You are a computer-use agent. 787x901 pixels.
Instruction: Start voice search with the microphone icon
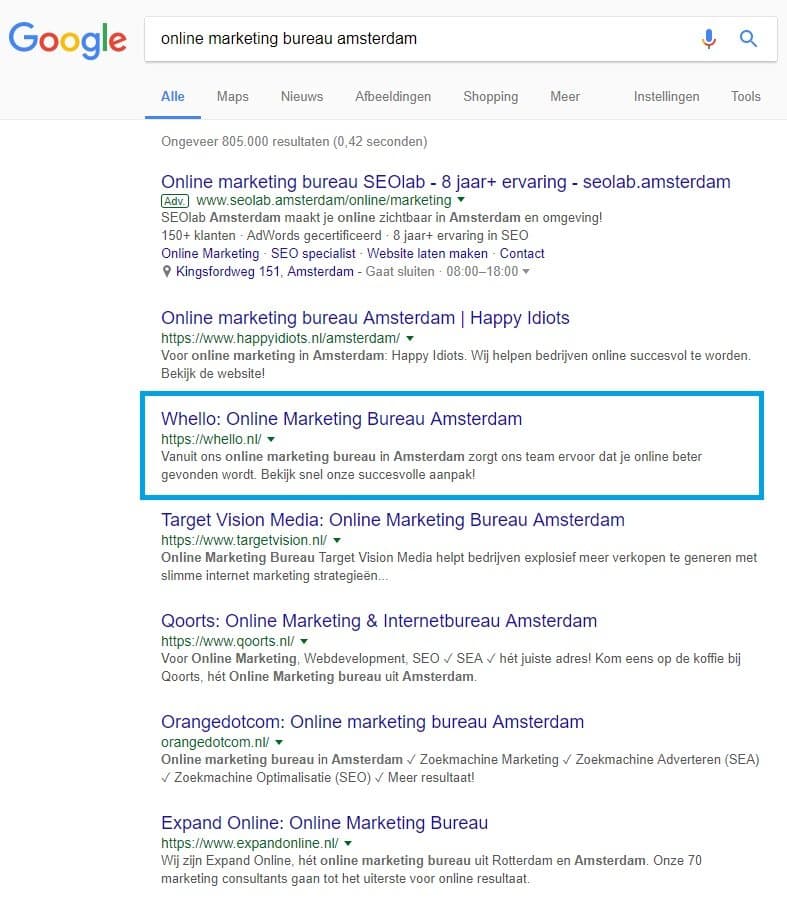pos(709,38)
